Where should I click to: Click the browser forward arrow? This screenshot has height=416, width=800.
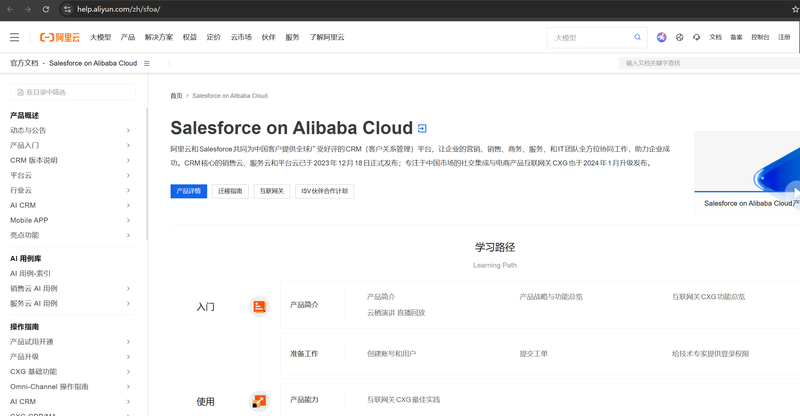(x=28, y=9)
